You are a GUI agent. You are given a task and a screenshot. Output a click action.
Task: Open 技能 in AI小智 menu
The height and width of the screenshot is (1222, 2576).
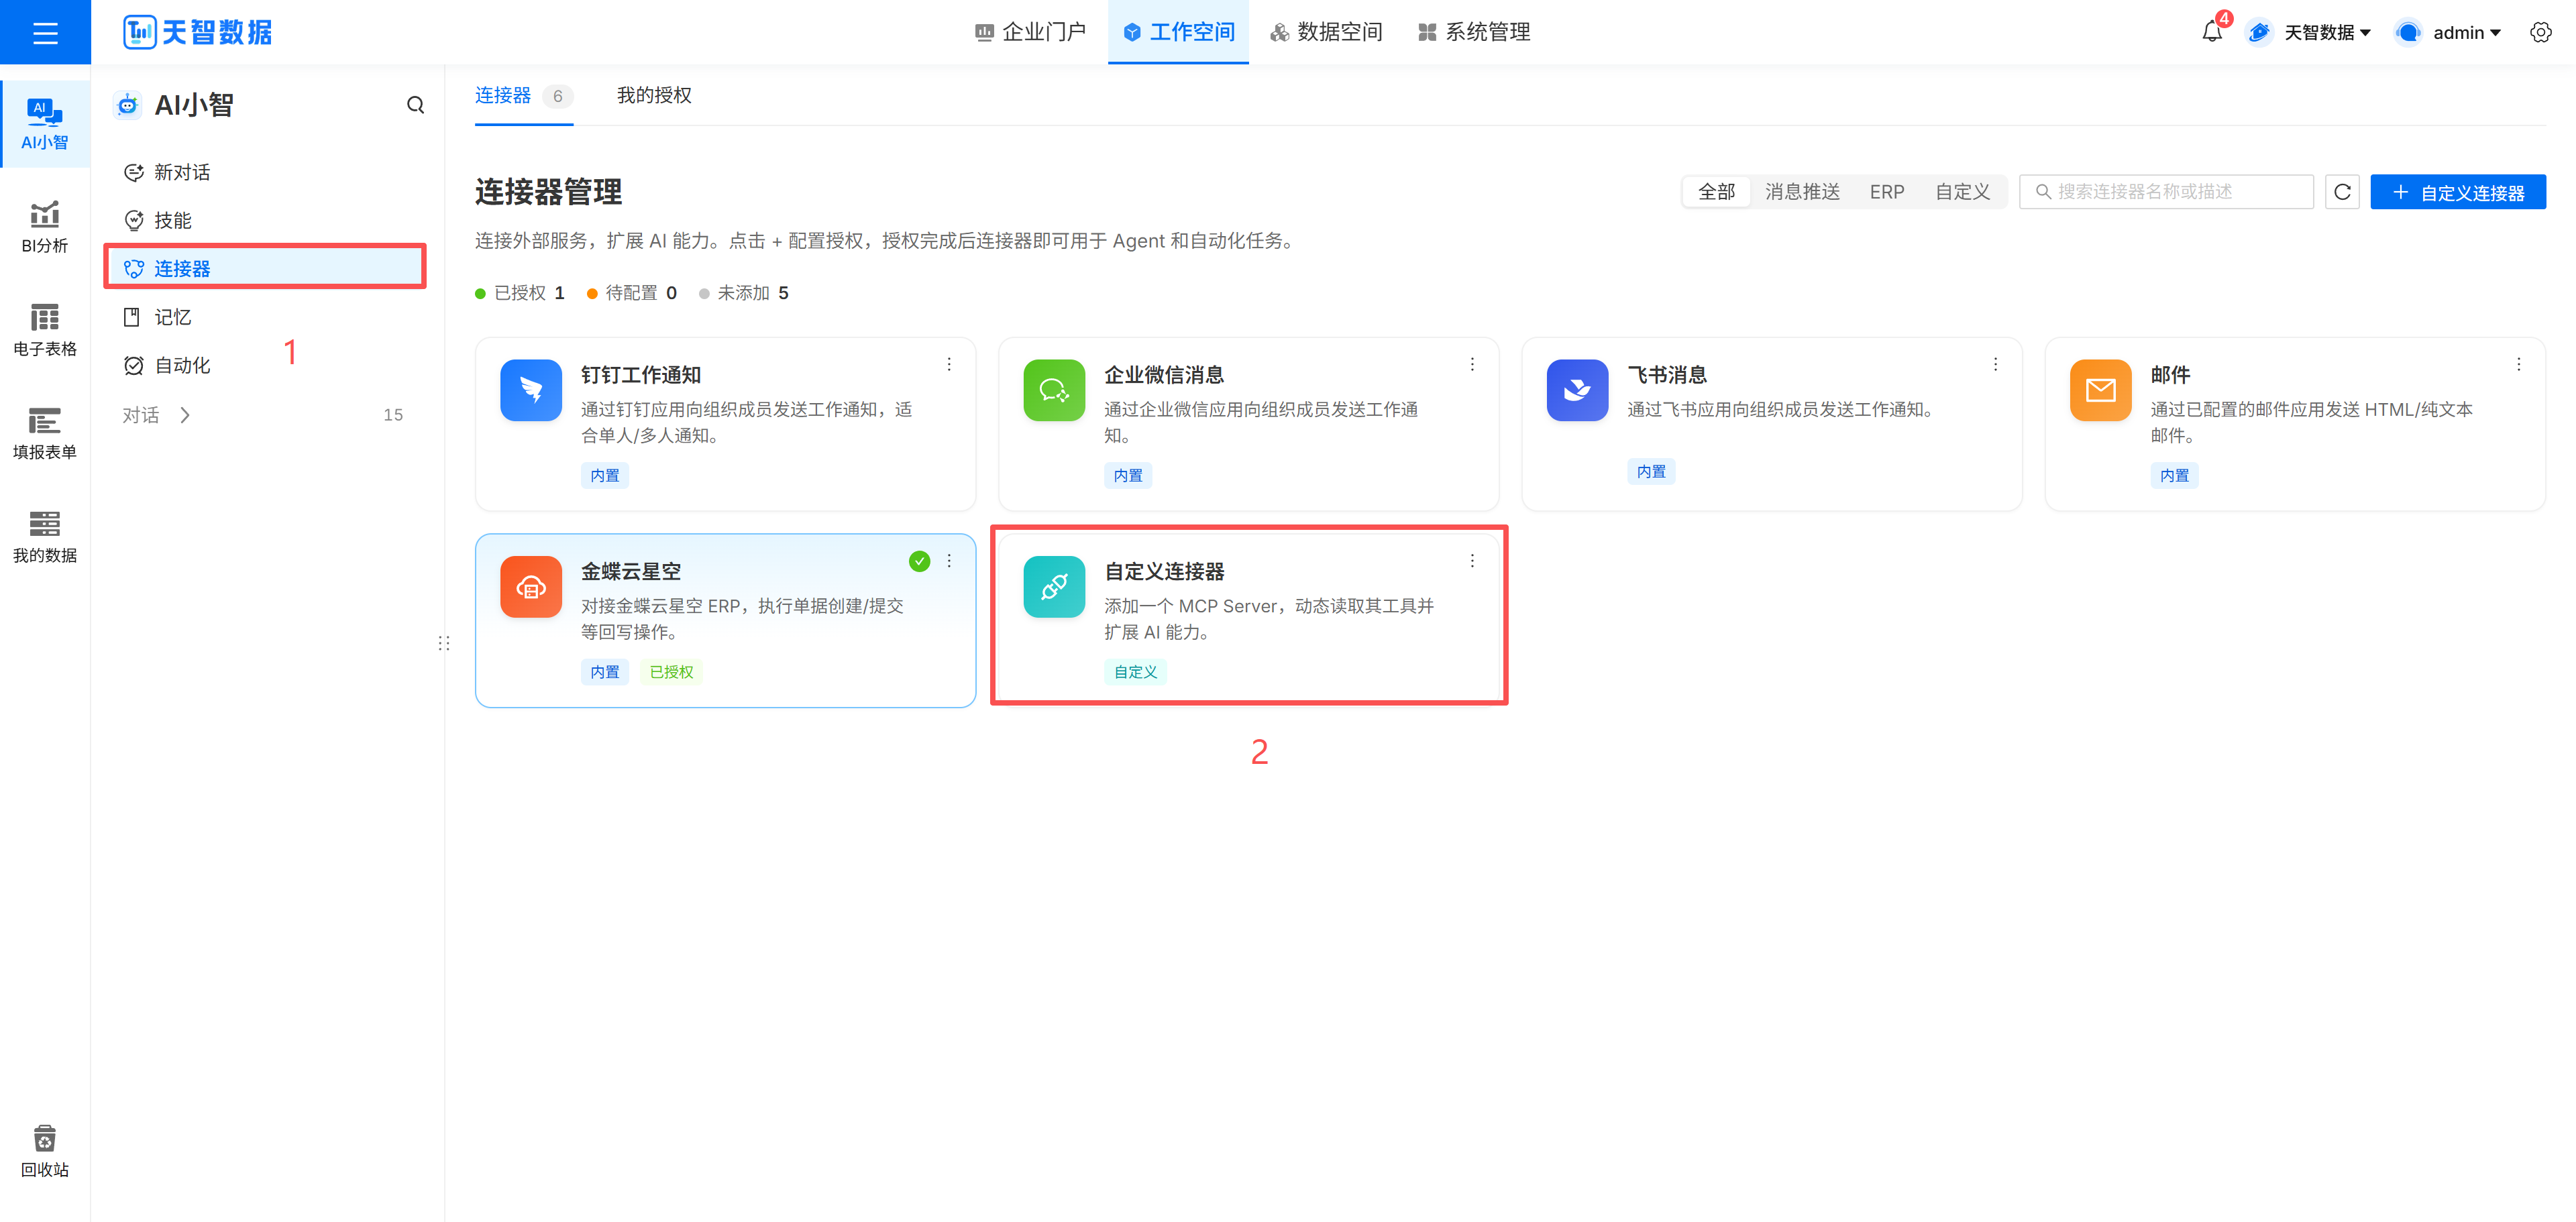(157, 220)
